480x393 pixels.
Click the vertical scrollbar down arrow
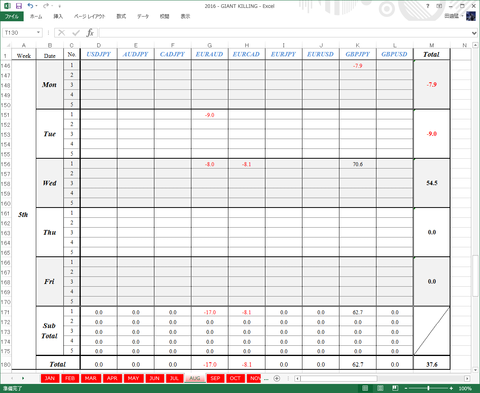[x=475, y=370]
